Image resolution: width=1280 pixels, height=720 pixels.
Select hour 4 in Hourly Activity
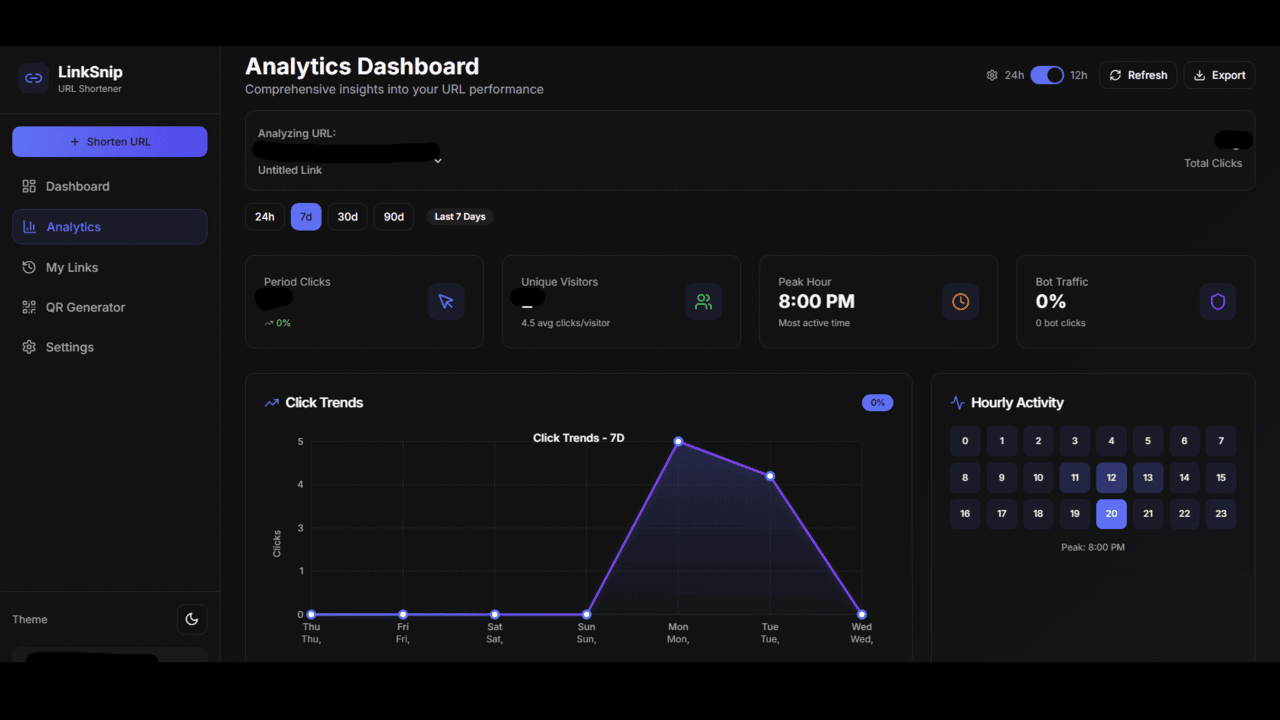pos(1111,441)
